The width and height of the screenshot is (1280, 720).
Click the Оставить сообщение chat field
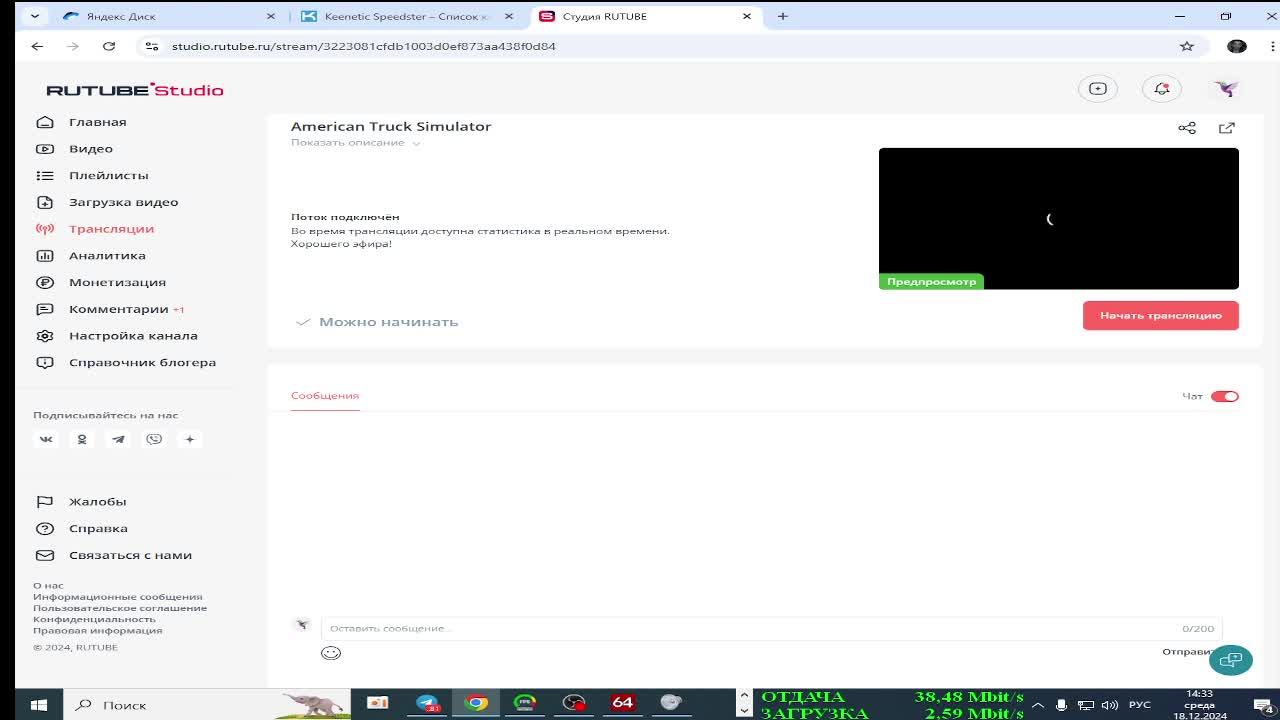tap(772, 628)
